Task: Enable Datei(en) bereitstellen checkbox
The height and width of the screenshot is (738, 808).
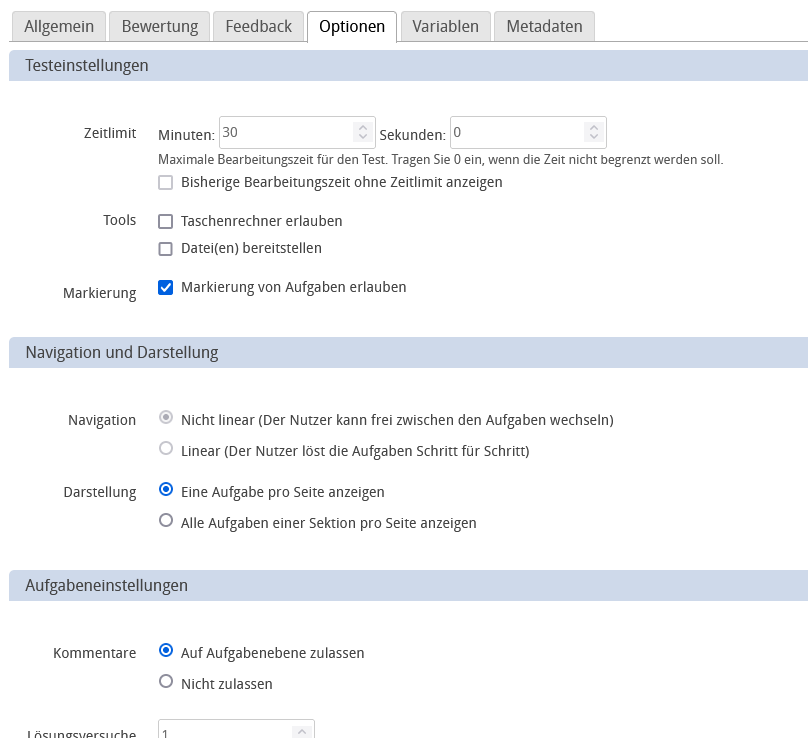Action: point(166,248)
